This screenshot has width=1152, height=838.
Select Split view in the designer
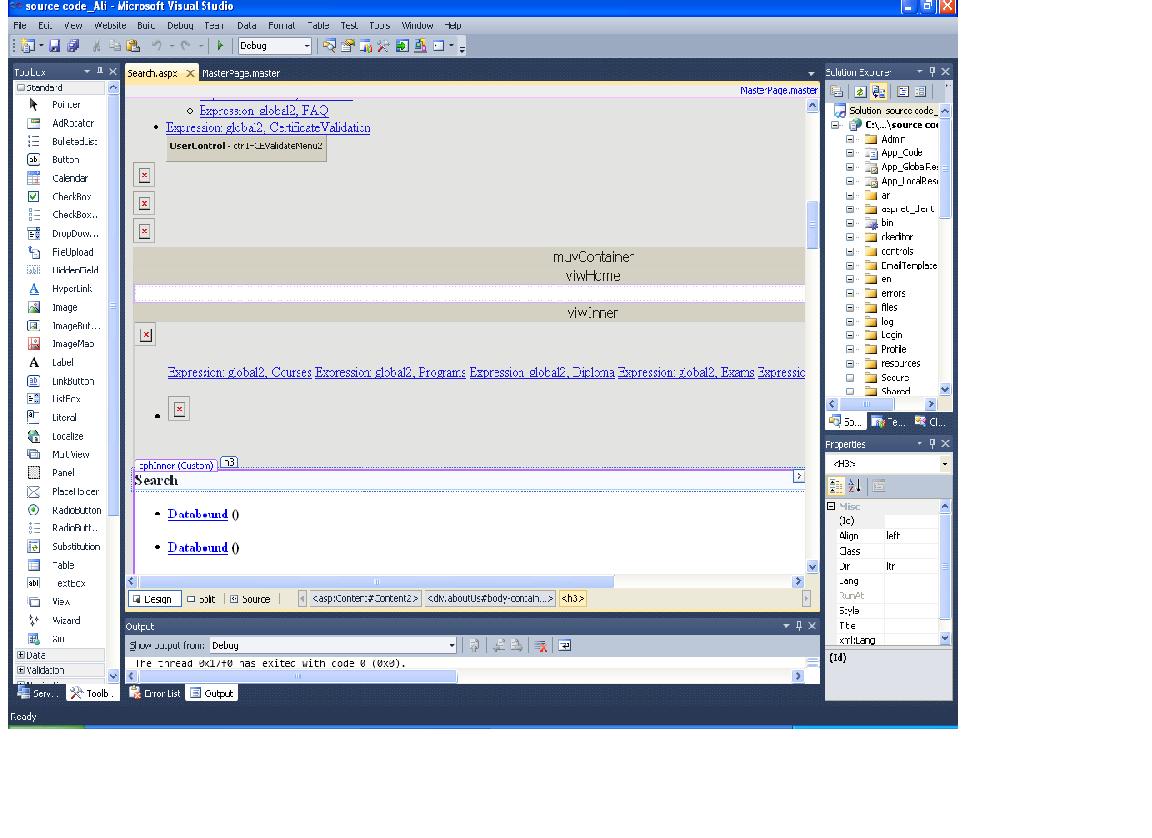[200, 597]
